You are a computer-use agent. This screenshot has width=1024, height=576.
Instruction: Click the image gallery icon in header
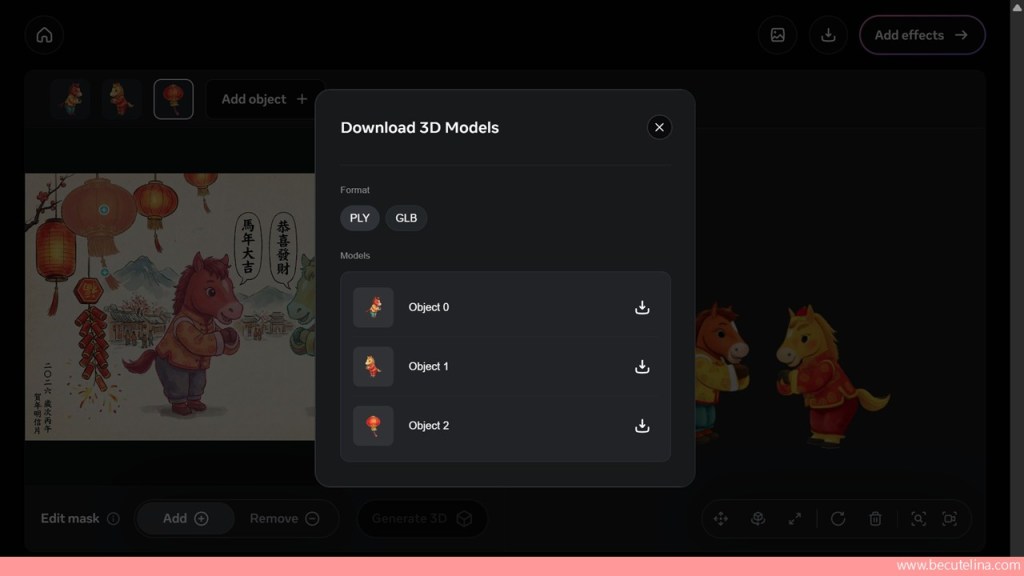(x=777, y=35)
